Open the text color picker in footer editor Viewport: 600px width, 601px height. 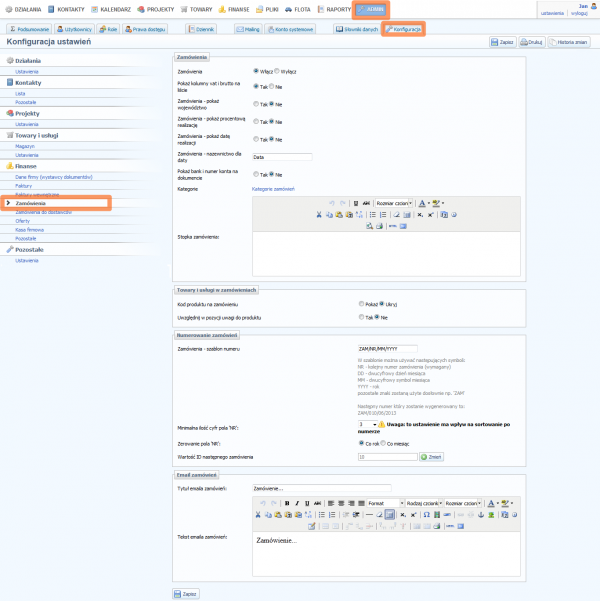424,203
